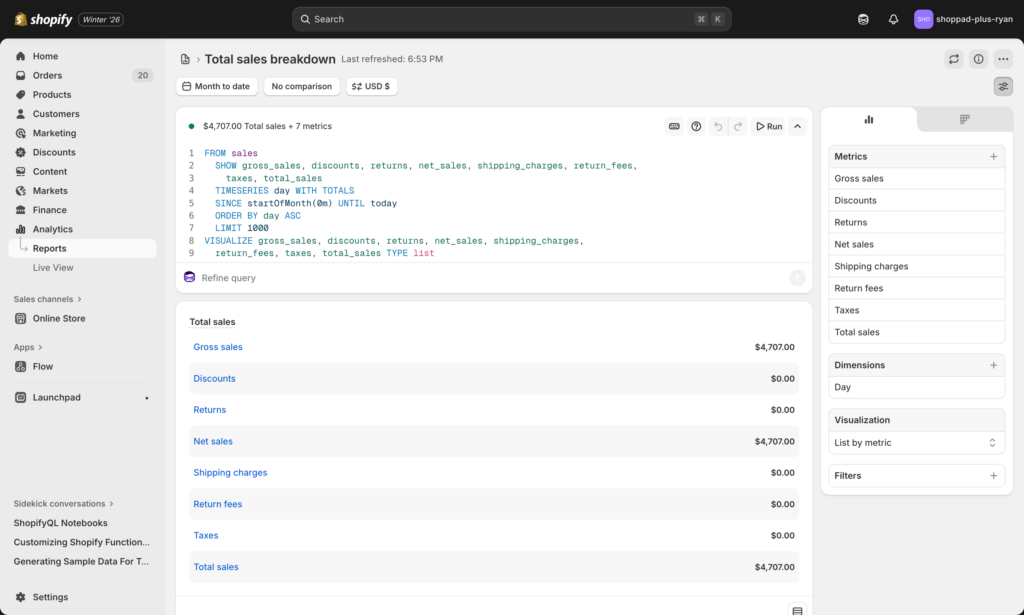Select Day dimension in panel
The height and width of the screenshot is (615, 1024).
tap(916, 387)
